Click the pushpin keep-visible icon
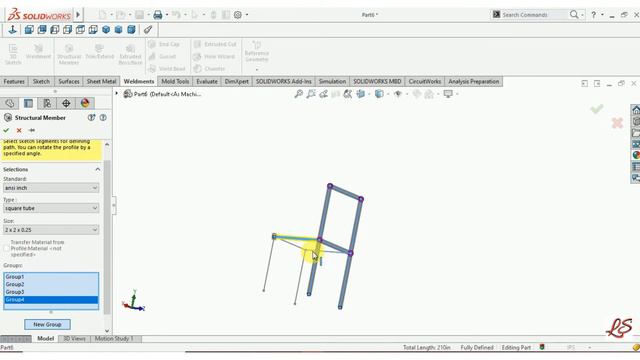The height and width of the screenshot is (360, 640). click(x=31, y=130)
